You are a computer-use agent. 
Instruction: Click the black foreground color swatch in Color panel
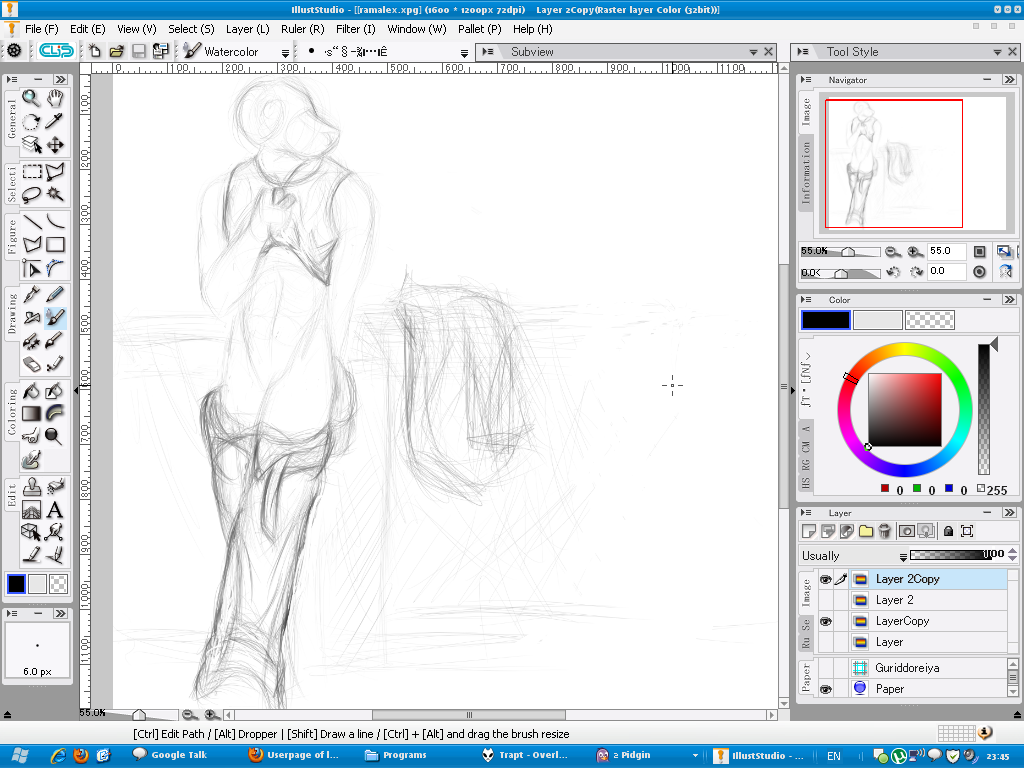pyautogui.click(x=826, y=320)
